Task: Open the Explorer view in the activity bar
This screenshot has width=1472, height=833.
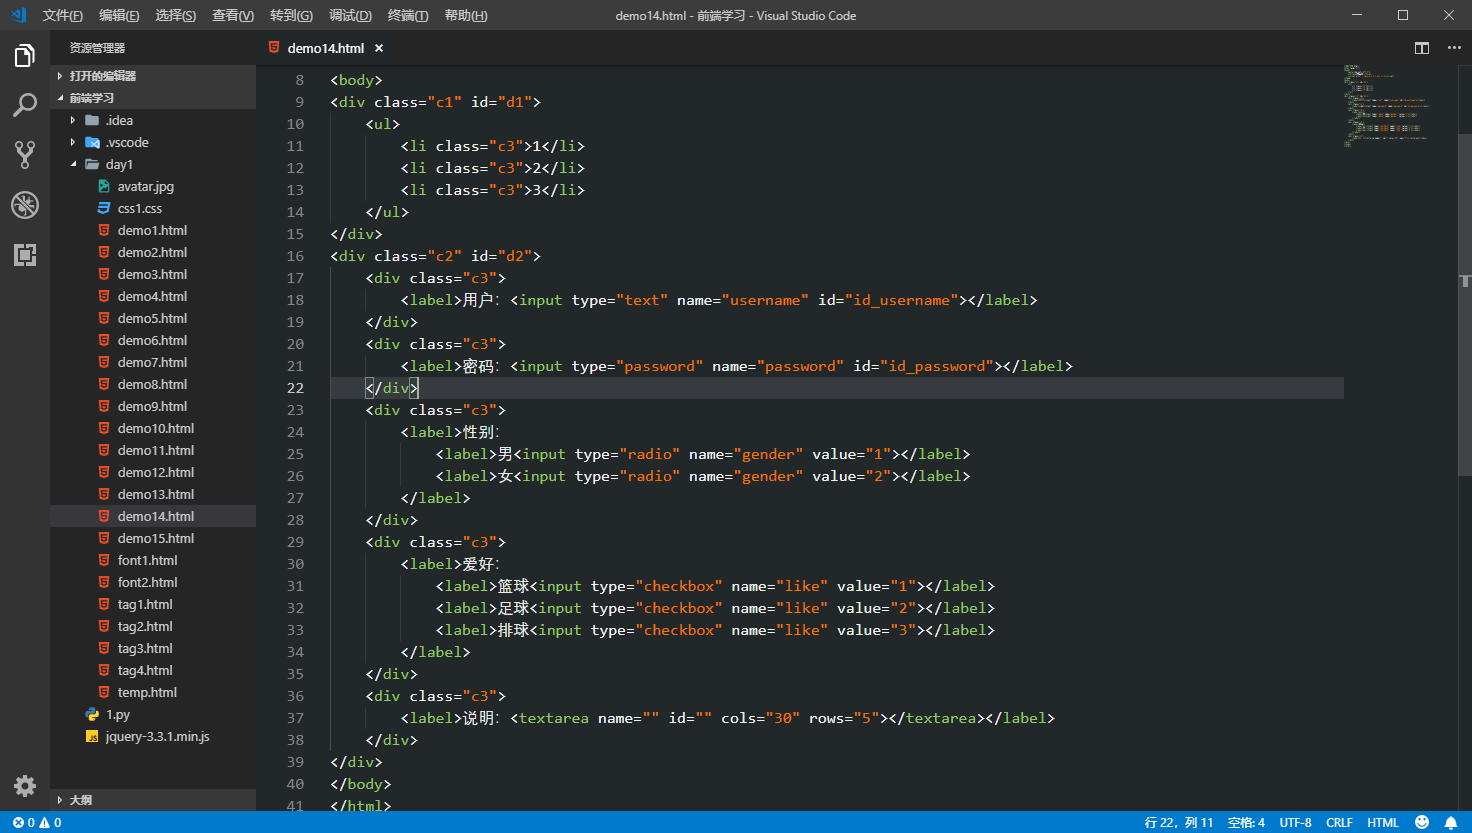Action: coord(24,56)
